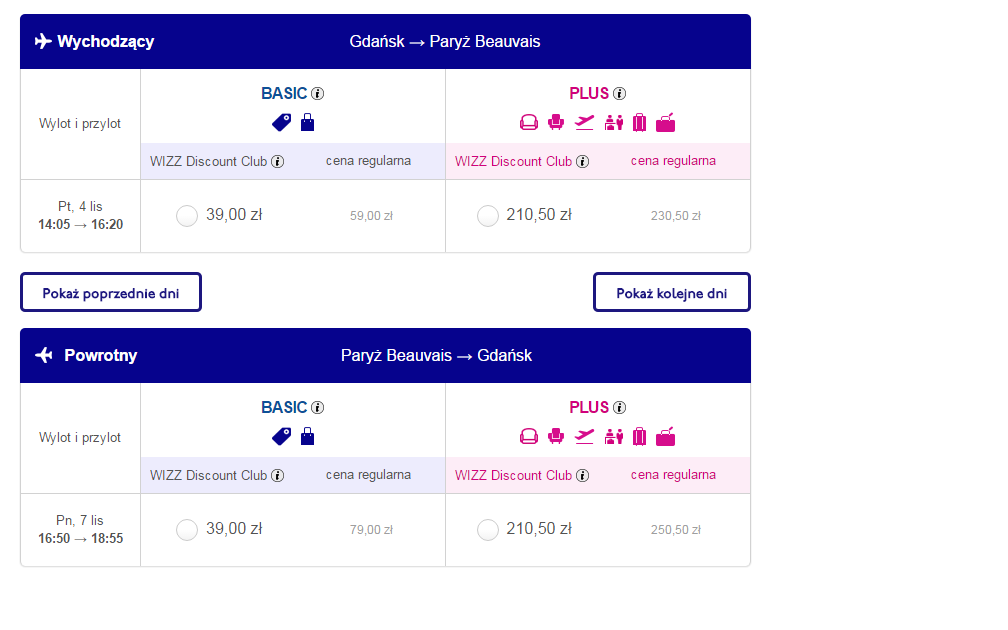Screen dimensions: 1008x630
Task: Click the price tag icon under outbound BASIC
Action: pyautogui.click(x=282, y=123)
